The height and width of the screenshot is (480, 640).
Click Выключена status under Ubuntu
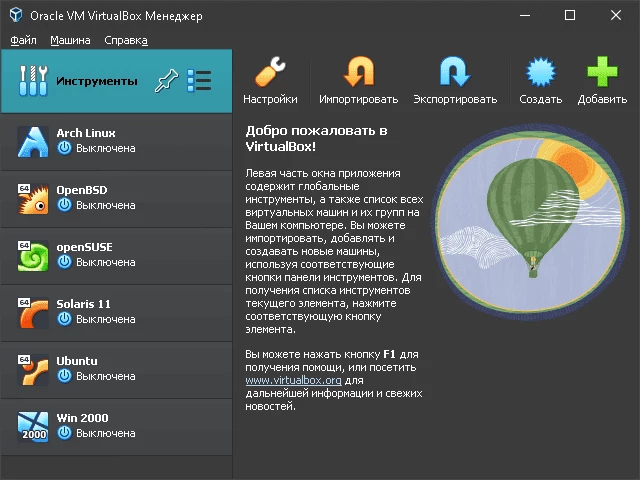pyautogui.click(x=106, y=376)
